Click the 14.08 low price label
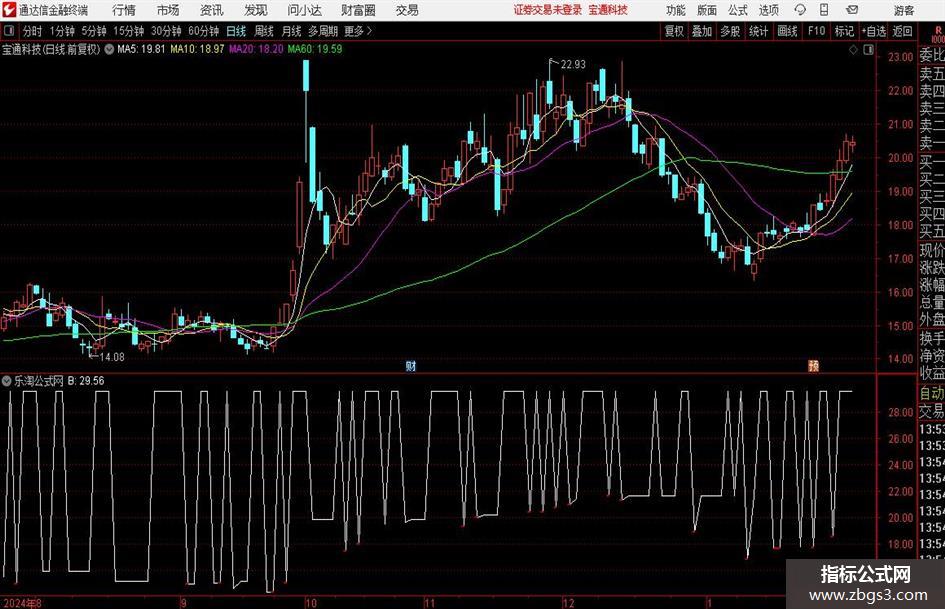Viewport: 945px width, 609px height. [x=112, y=357]
